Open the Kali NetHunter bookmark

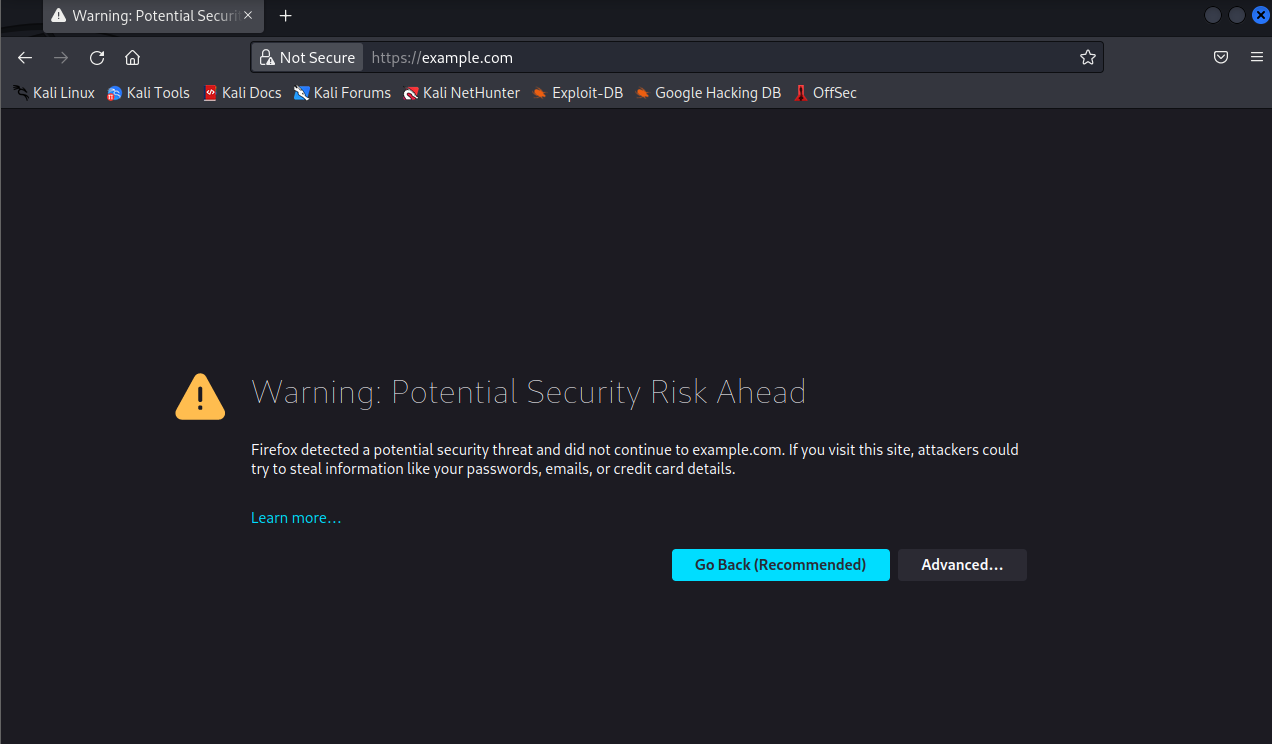point(462,93)
